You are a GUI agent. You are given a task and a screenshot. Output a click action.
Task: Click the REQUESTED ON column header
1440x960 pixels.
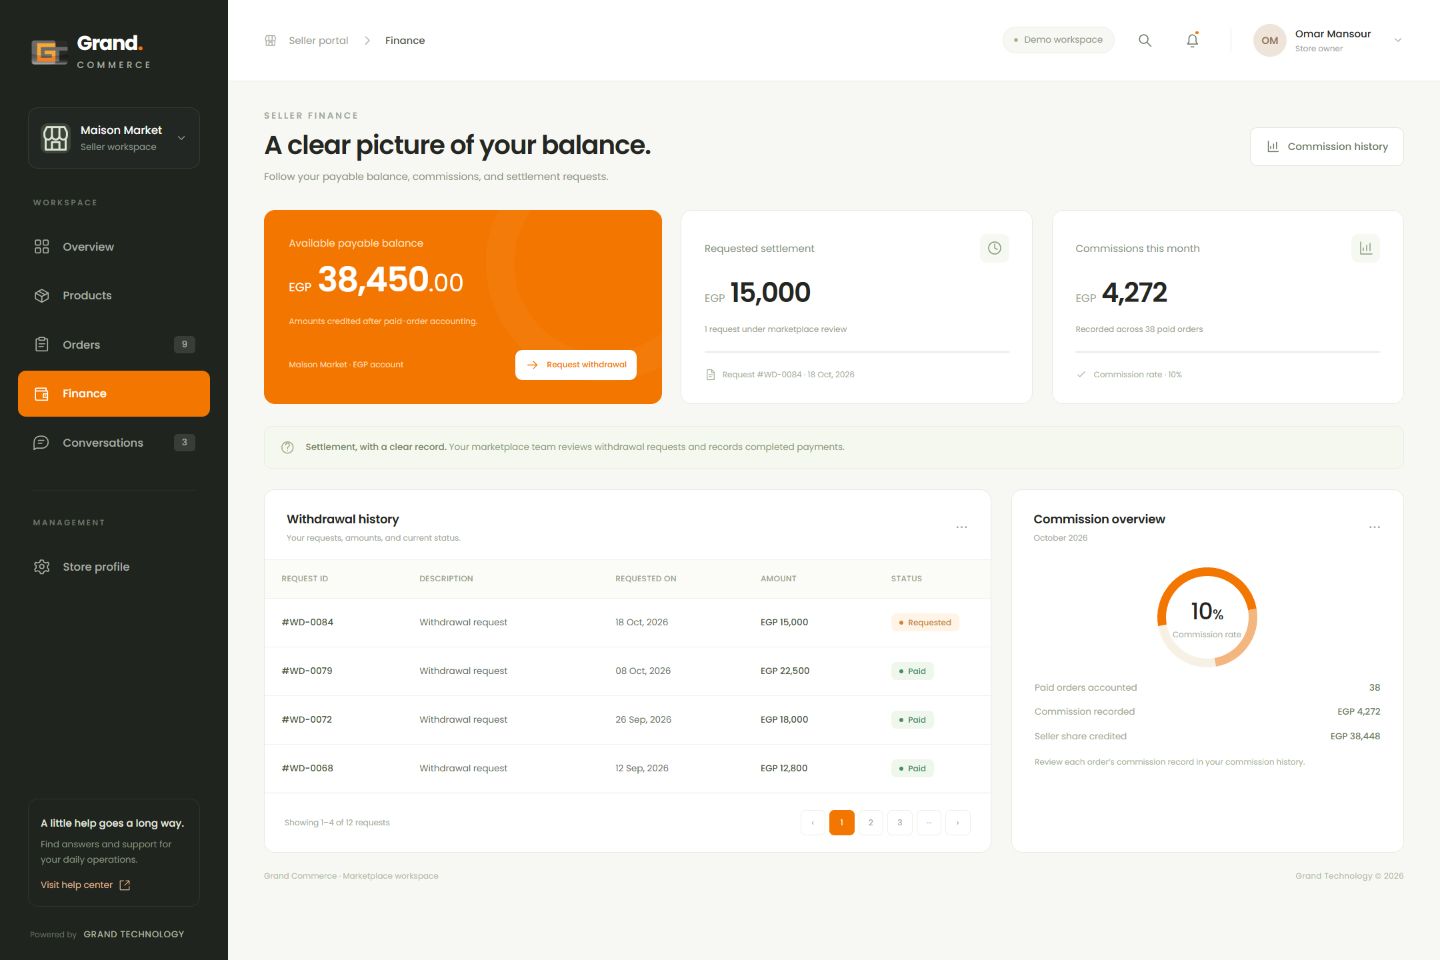646,579
